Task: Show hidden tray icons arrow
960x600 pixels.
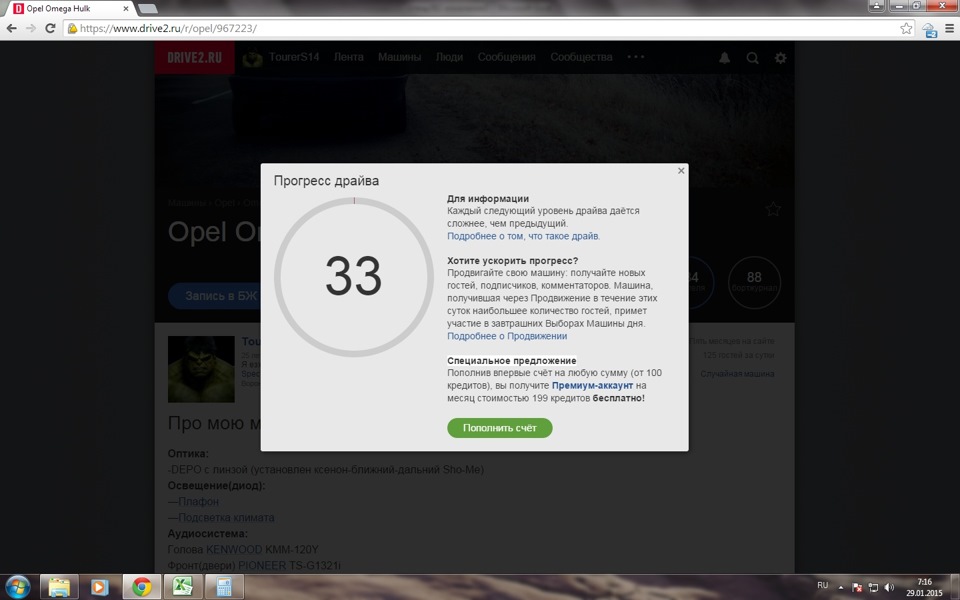Action: (840, 587)
